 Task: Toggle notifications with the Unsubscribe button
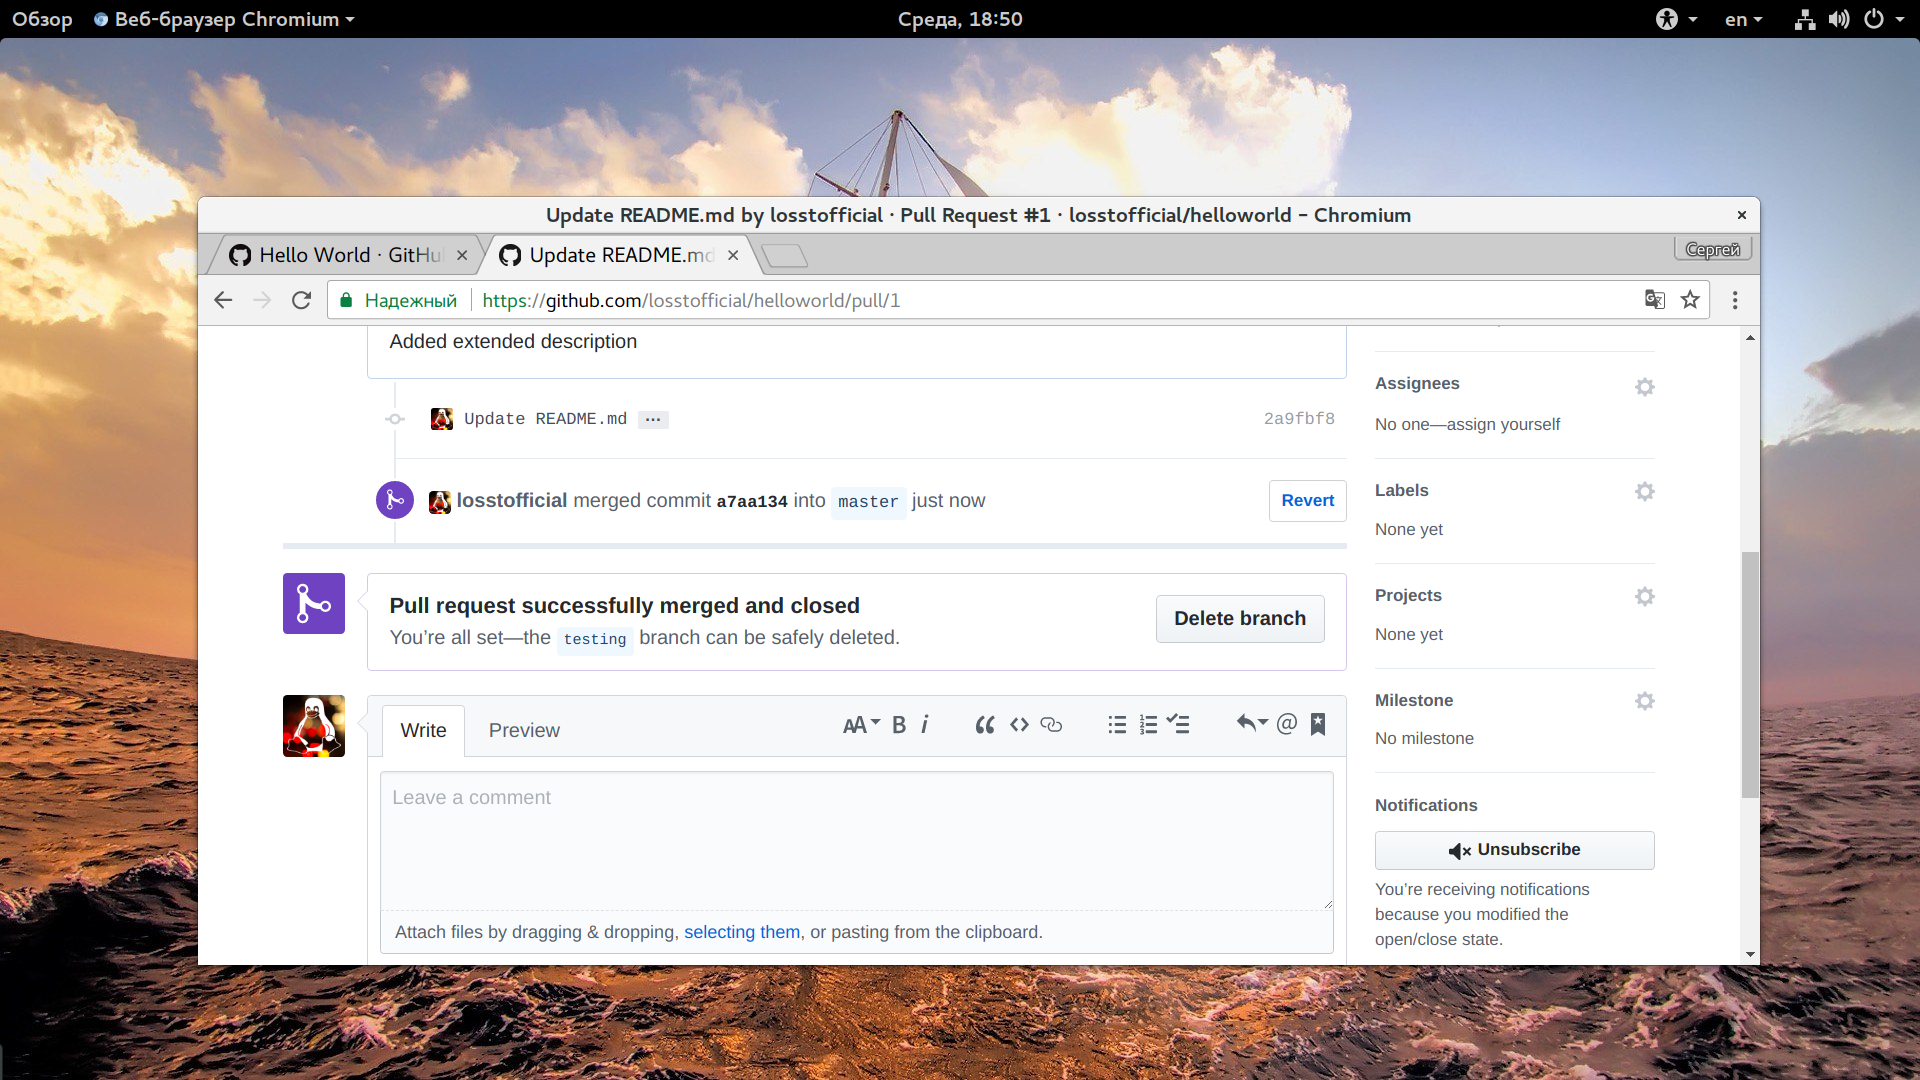pyautogui.click(x=1514, y=850)
